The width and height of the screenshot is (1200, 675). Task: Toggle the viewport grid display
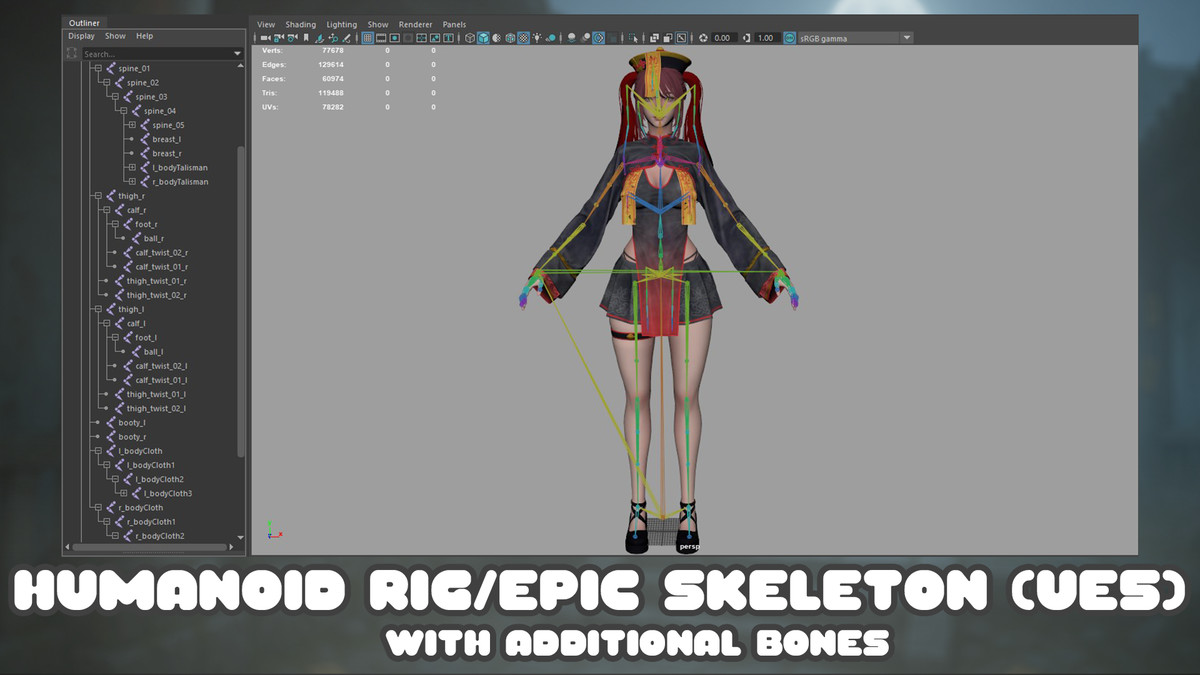tap(368, 38)
